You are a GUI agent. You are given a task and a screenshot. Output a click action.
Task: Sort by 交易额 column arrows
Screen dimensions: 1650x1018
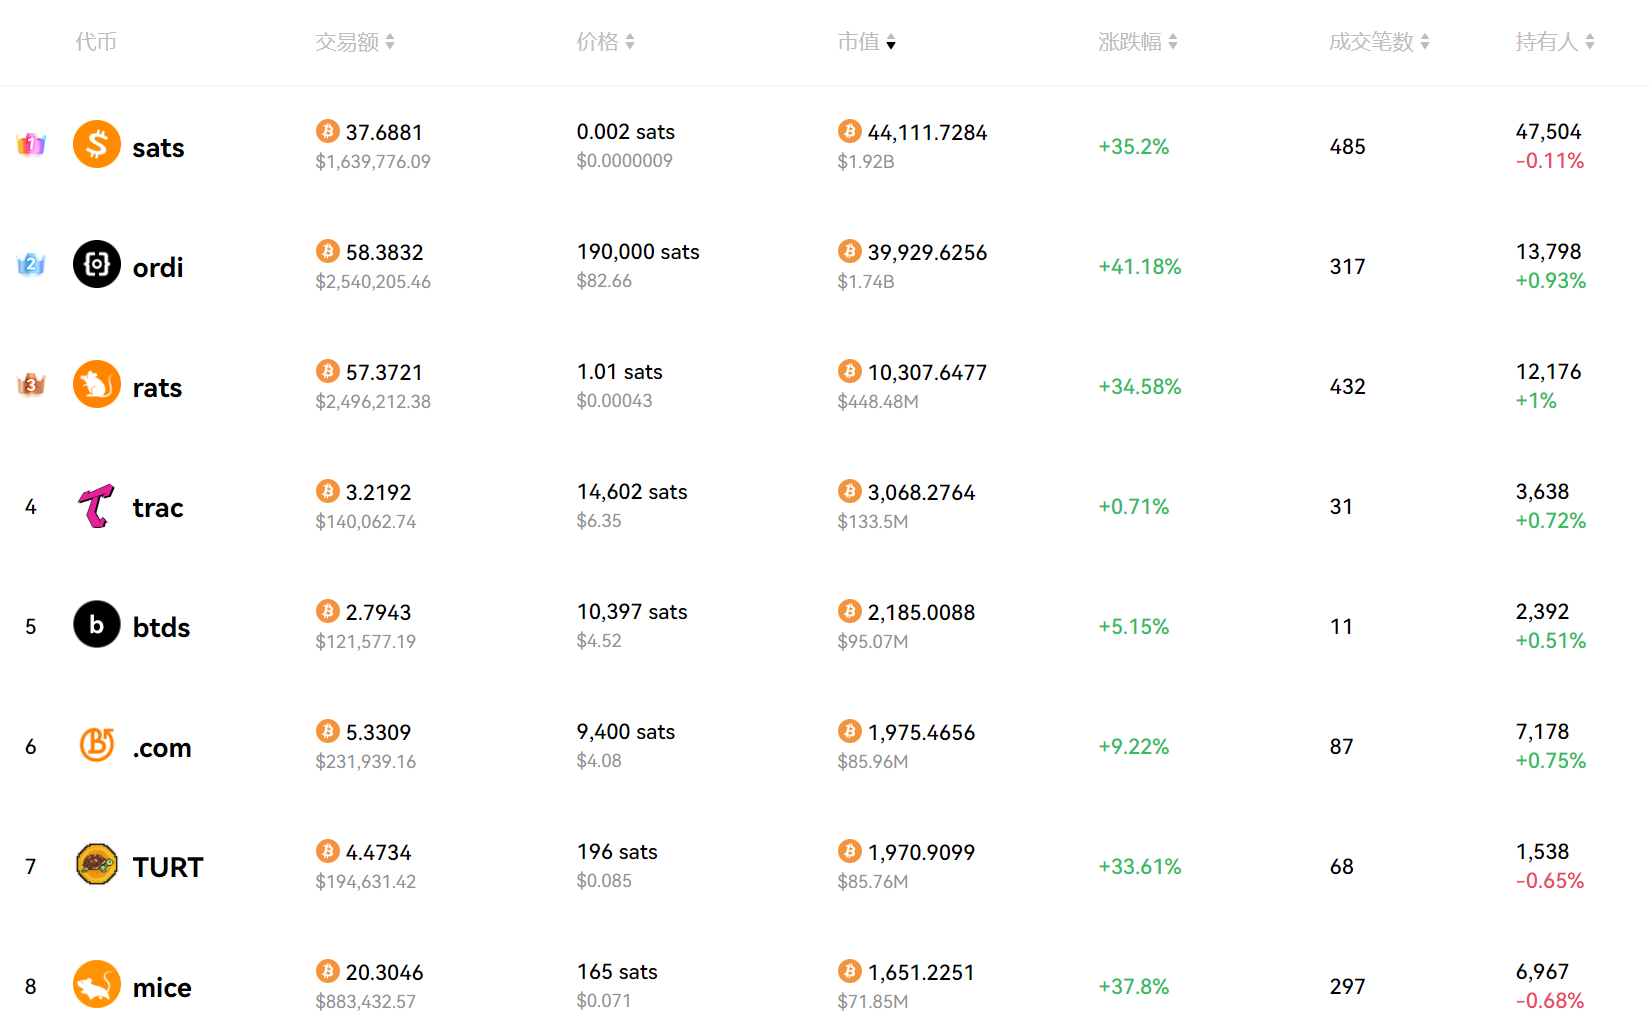coord(390,42)
